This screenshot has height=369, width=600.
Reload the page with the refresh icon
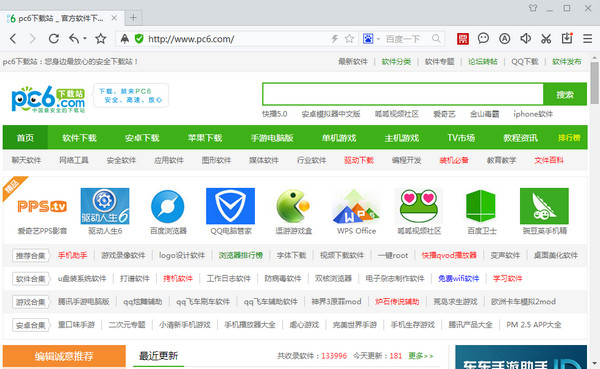click(54, 39)
